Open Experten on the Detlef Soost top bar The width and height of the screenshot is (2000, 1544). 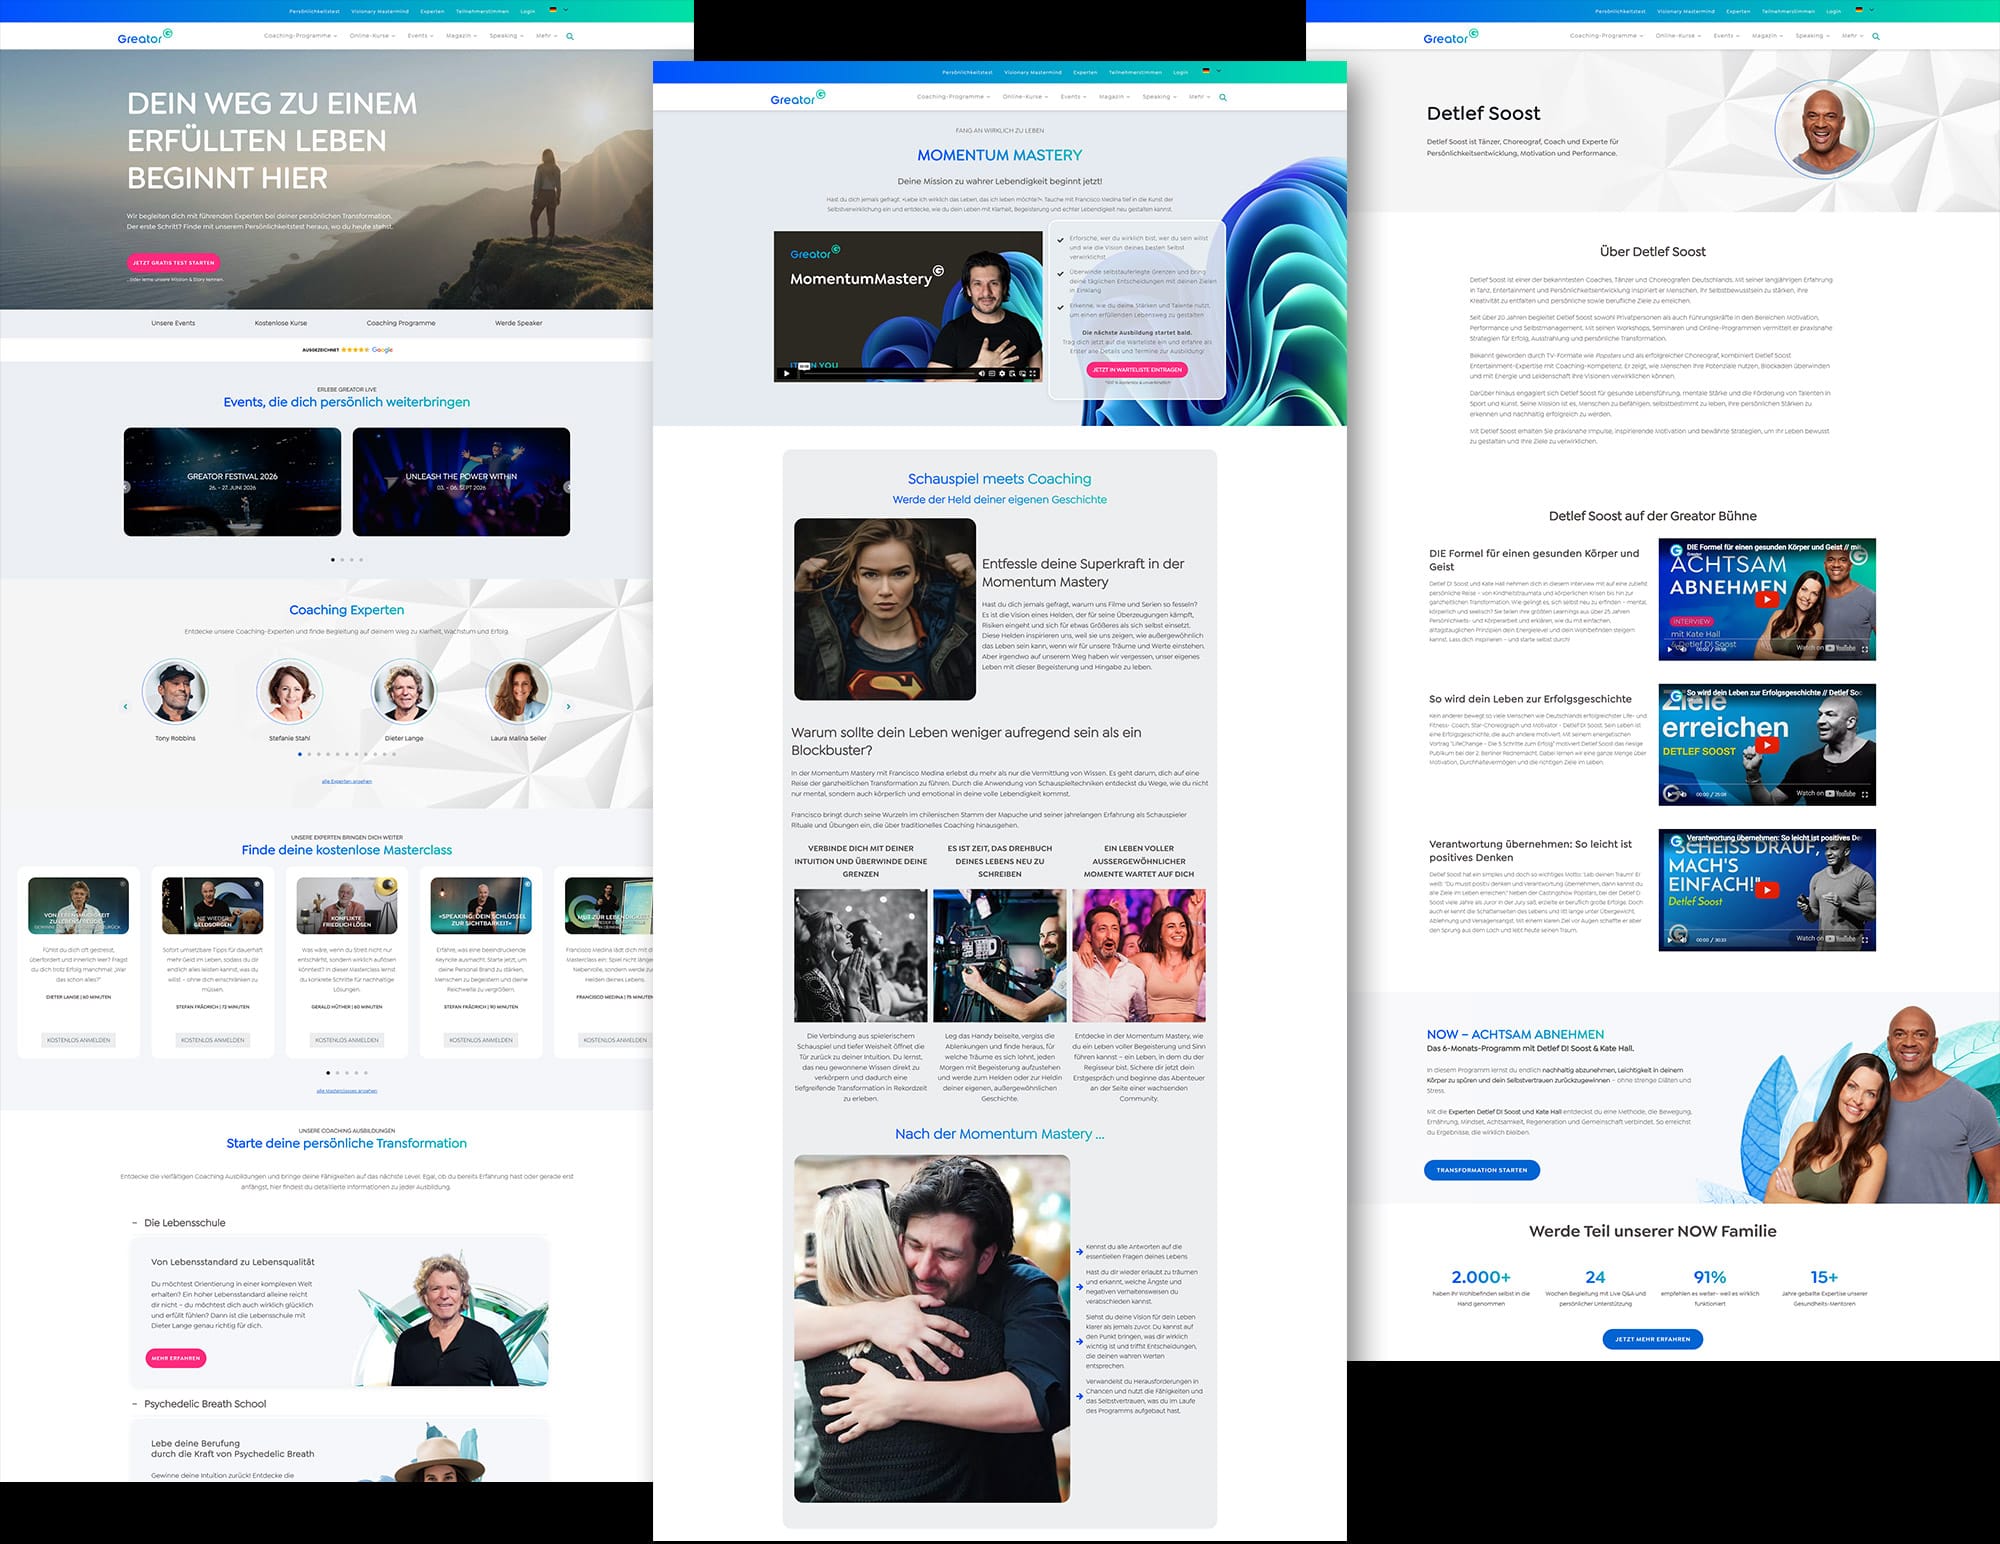pyautogui.click(x=1738, y=11)
